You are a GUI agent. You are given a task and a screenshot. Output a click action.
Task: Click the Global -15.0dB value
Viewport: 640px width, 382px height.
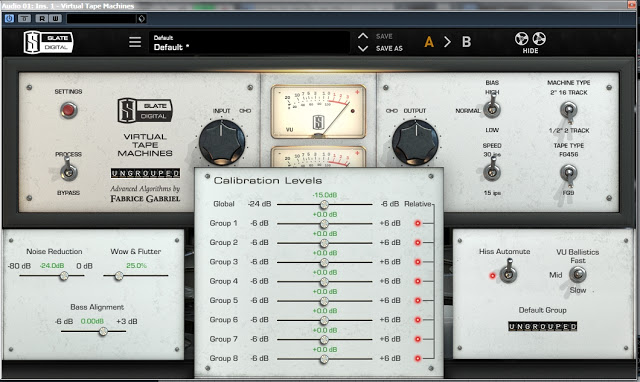point(325,195)
